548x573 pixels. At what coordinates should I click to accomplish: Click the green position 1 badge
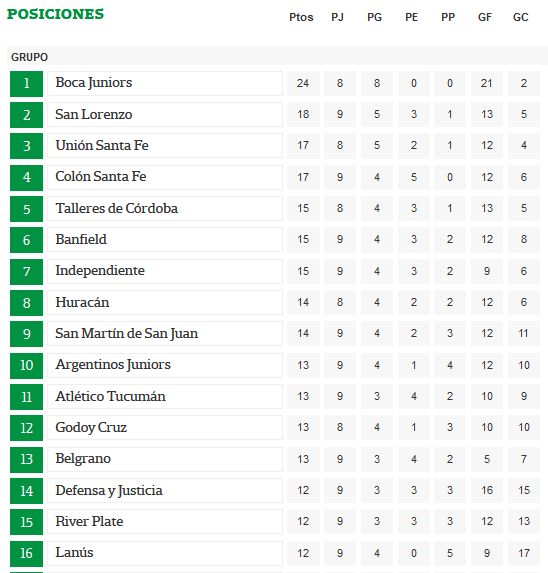[x=26, y=84]
